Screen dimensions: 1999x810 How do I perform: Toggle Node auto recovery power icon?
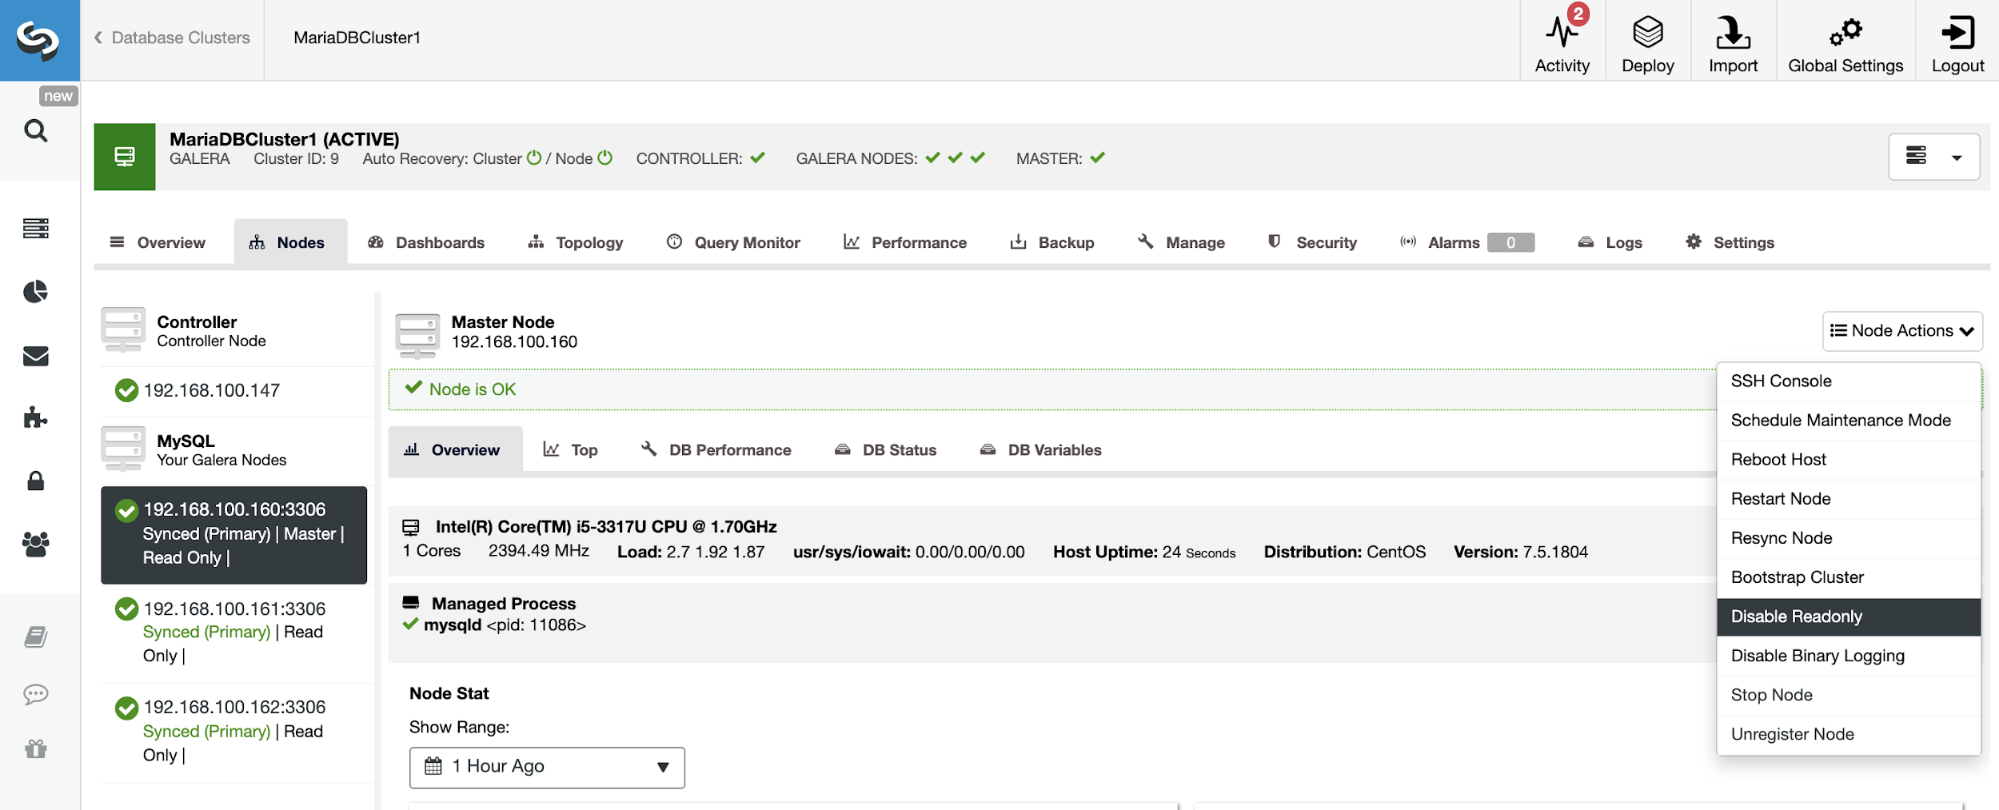605,158
